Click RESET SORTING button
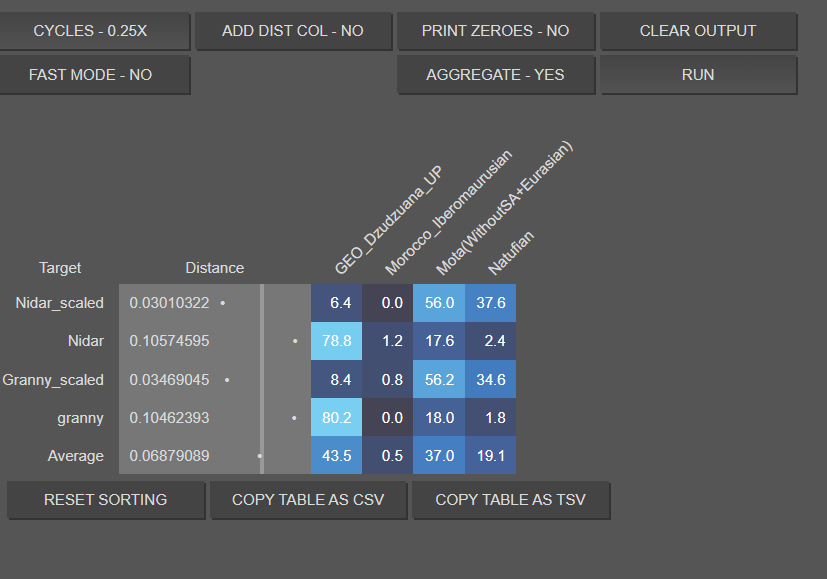The image size is (827, 579). click(x=105, y=500)
